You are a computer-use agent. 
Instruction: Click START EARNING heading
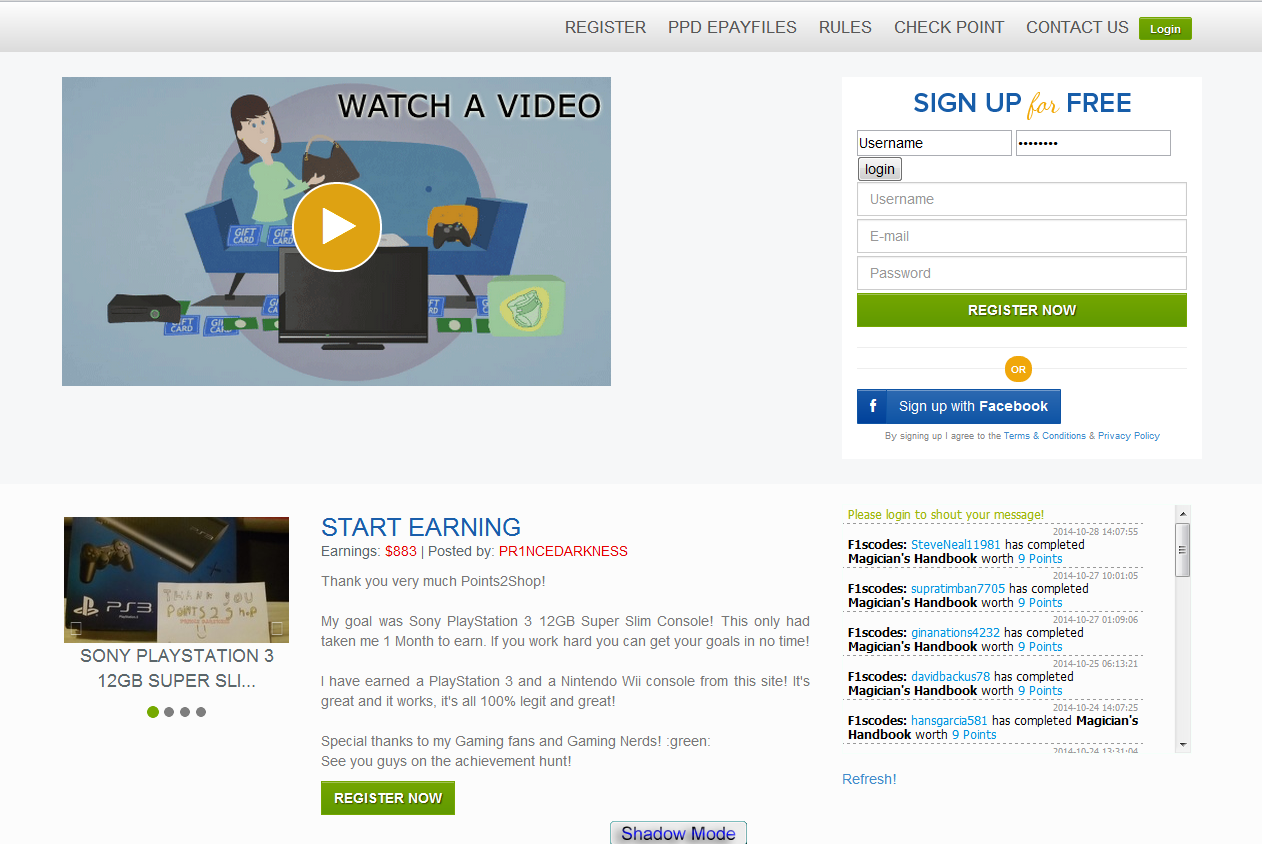coord(421,527)
